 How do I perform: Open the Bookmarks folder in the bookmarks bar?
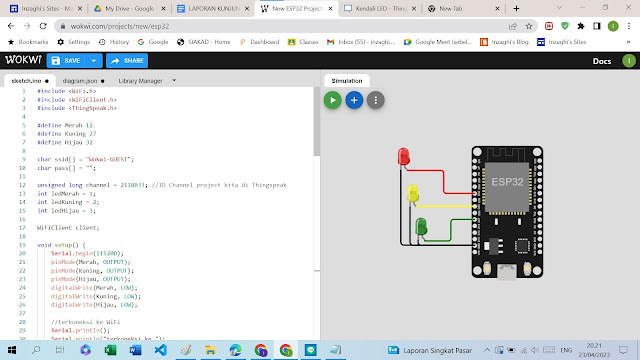tap(28, 42)
